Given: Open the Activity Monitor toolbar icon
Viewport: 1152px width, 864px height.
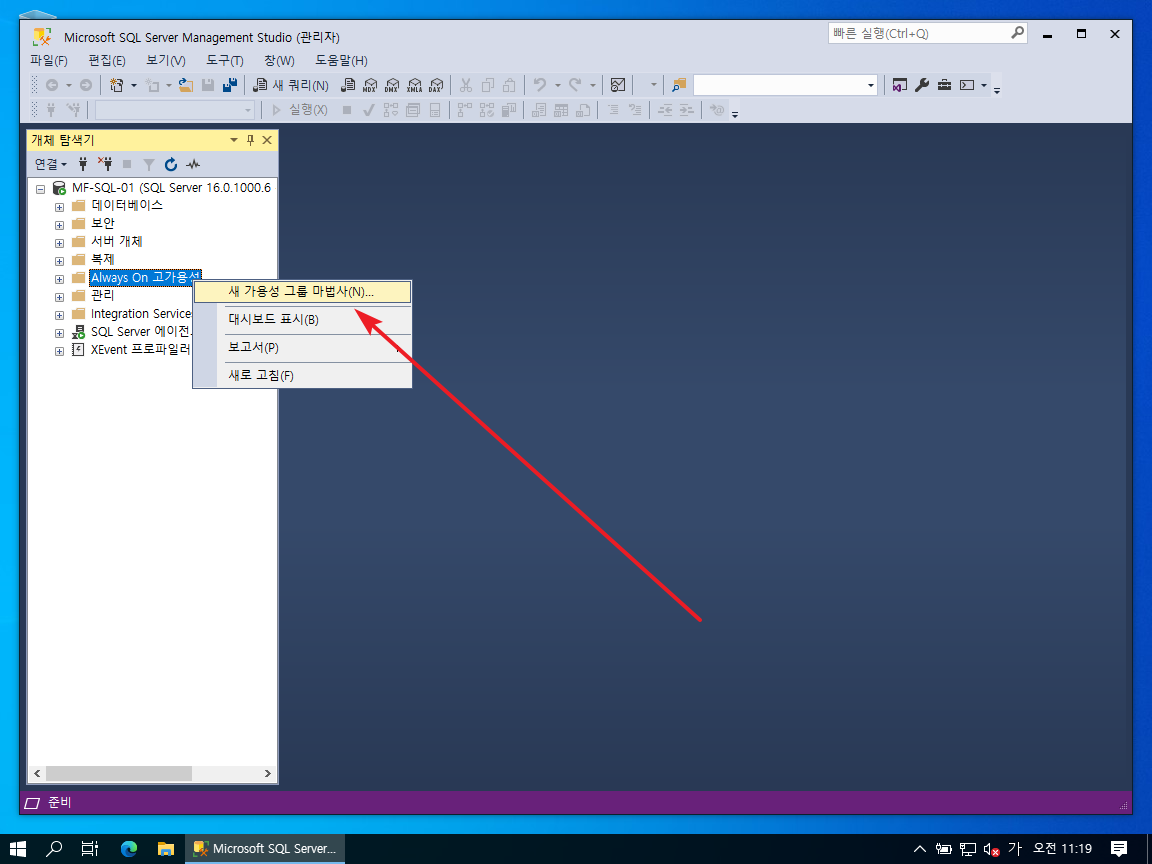Looking at the screenshot, I should [x=618, y=85].
